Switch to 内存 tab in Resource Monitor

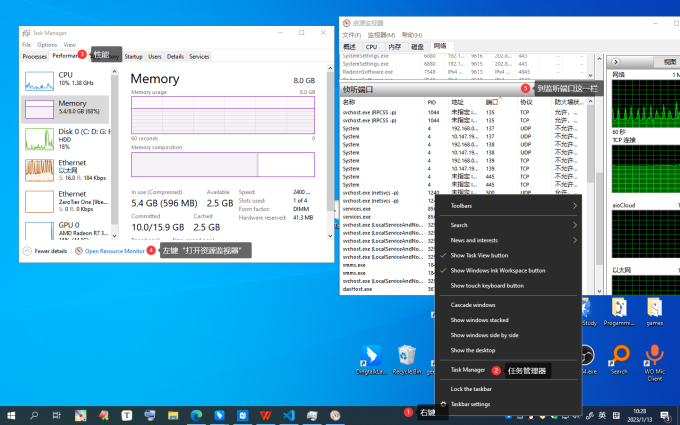(395, 47)
